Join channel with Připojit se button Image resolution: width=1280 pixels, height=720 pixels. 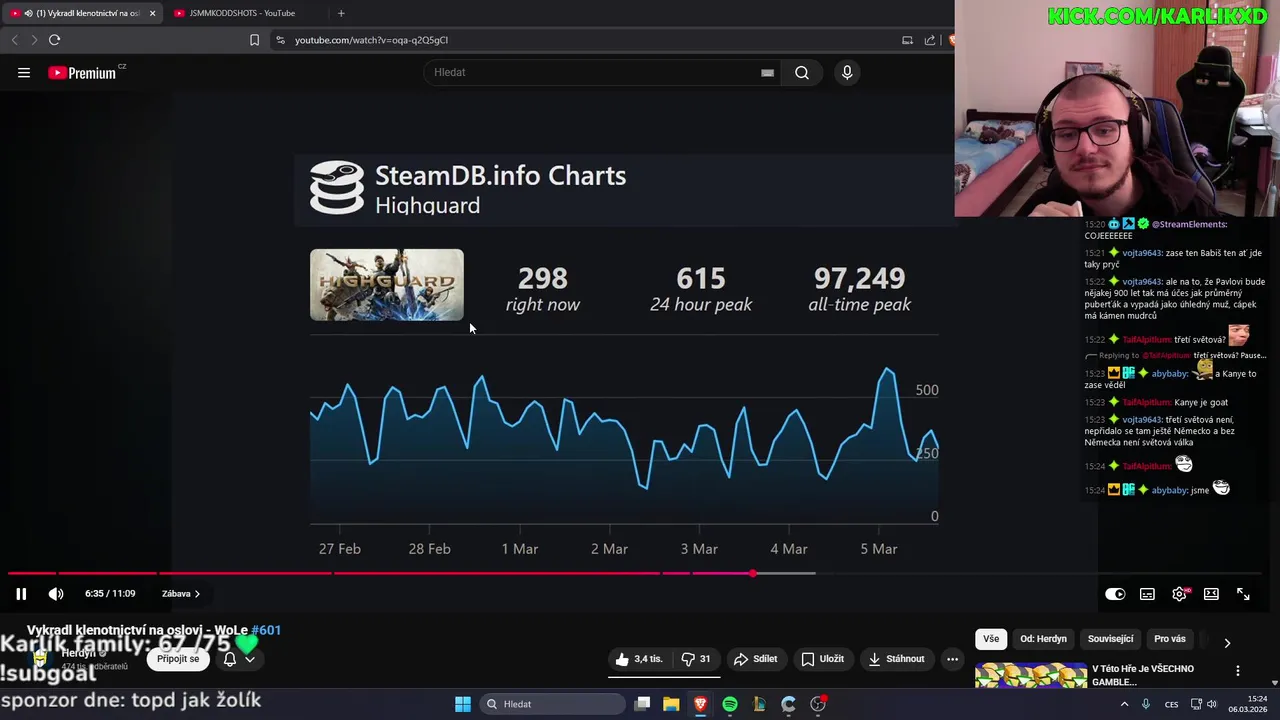[178, 659]
